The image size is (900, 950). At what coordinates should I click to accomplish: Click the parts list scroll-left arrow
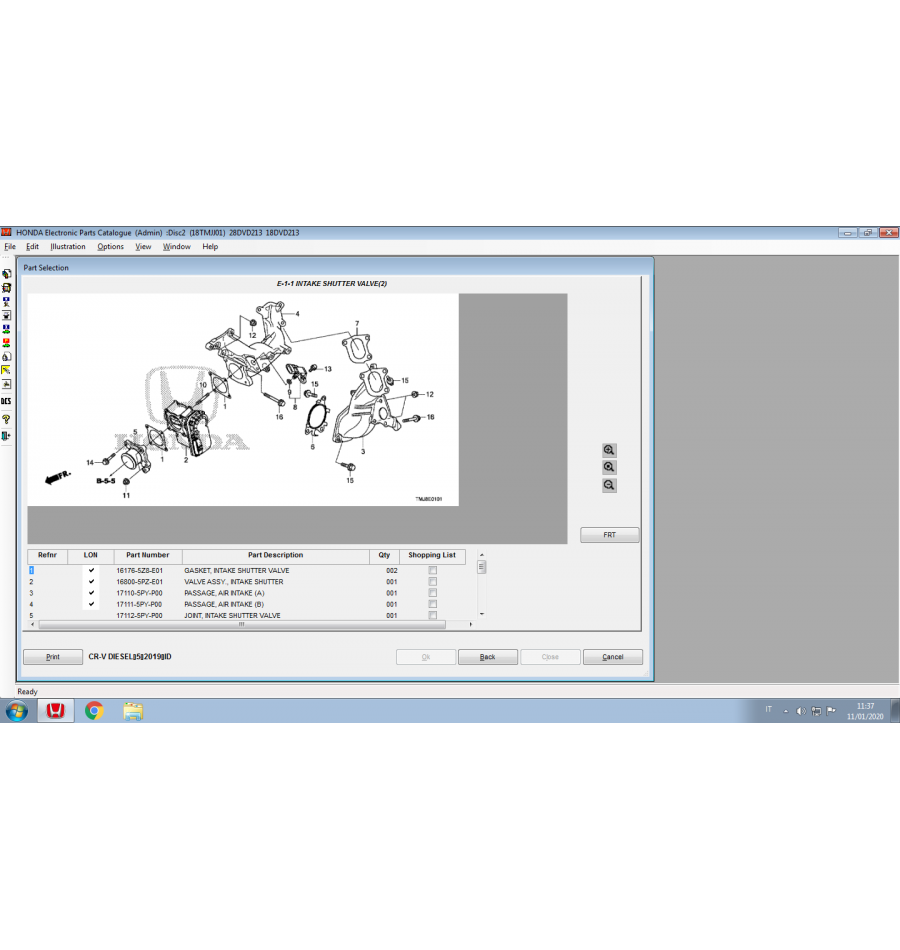(32, 625)
